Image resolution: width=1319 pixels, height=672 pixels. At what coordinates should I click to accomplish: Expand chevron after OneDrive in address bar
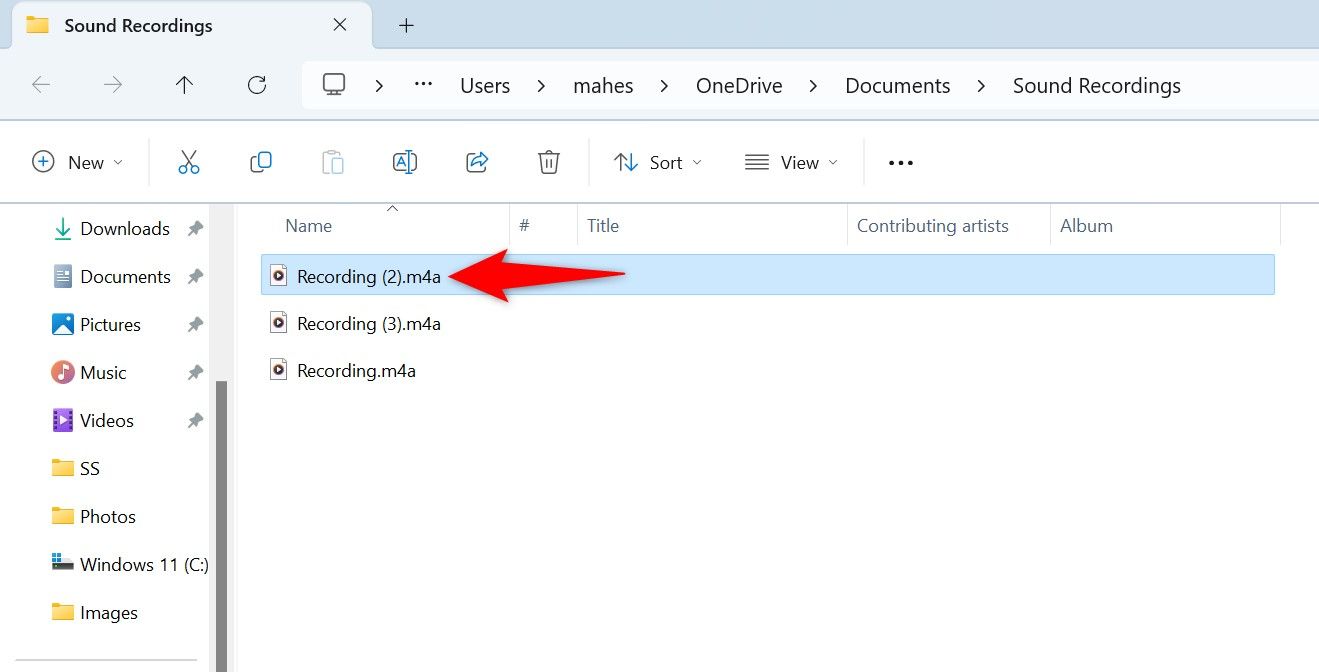coord(814,86)
